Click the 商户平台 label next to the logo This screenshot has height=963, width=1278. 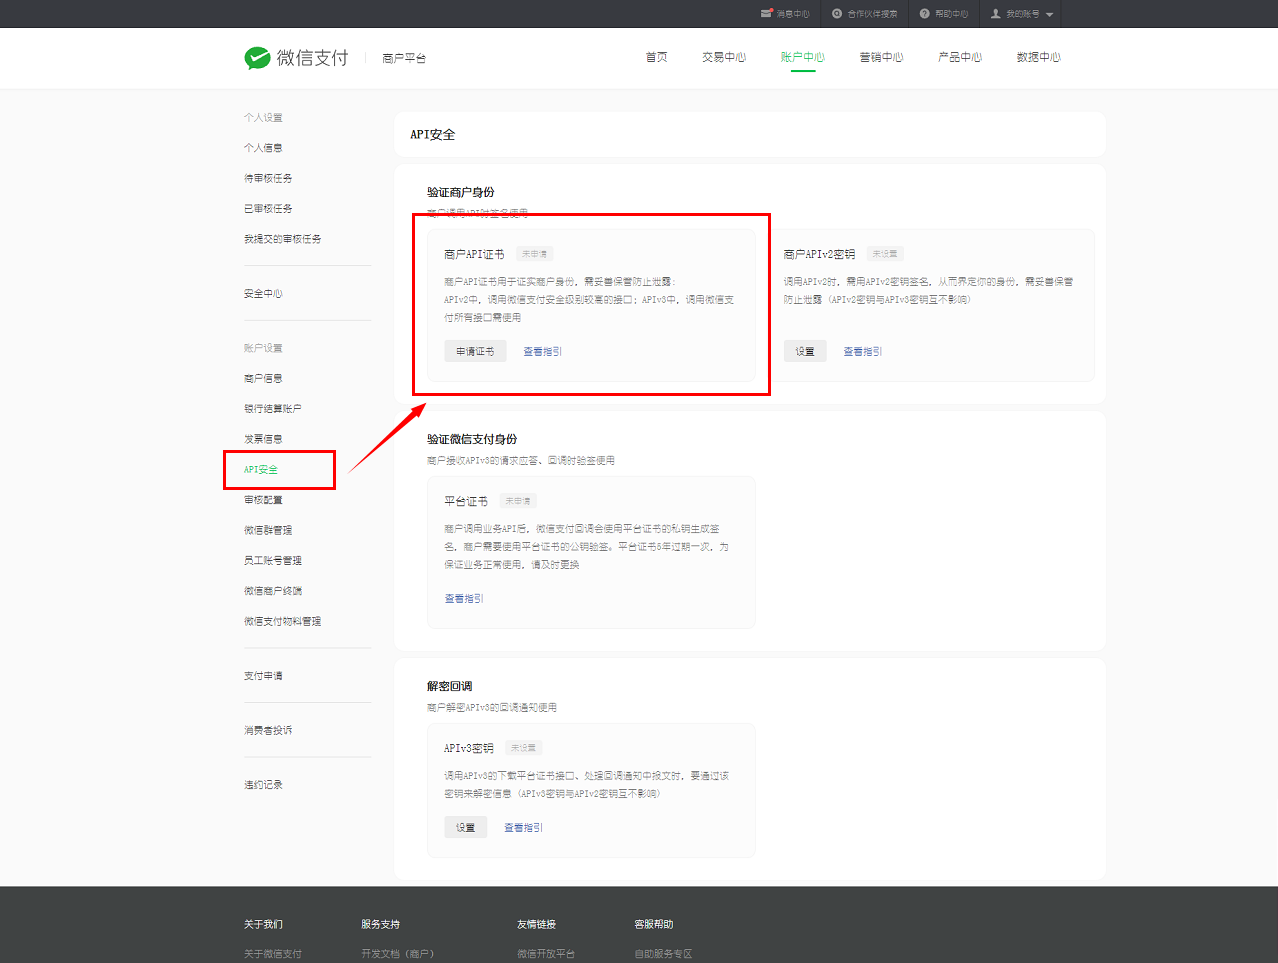pyautogui.click(x=404, y=58)
